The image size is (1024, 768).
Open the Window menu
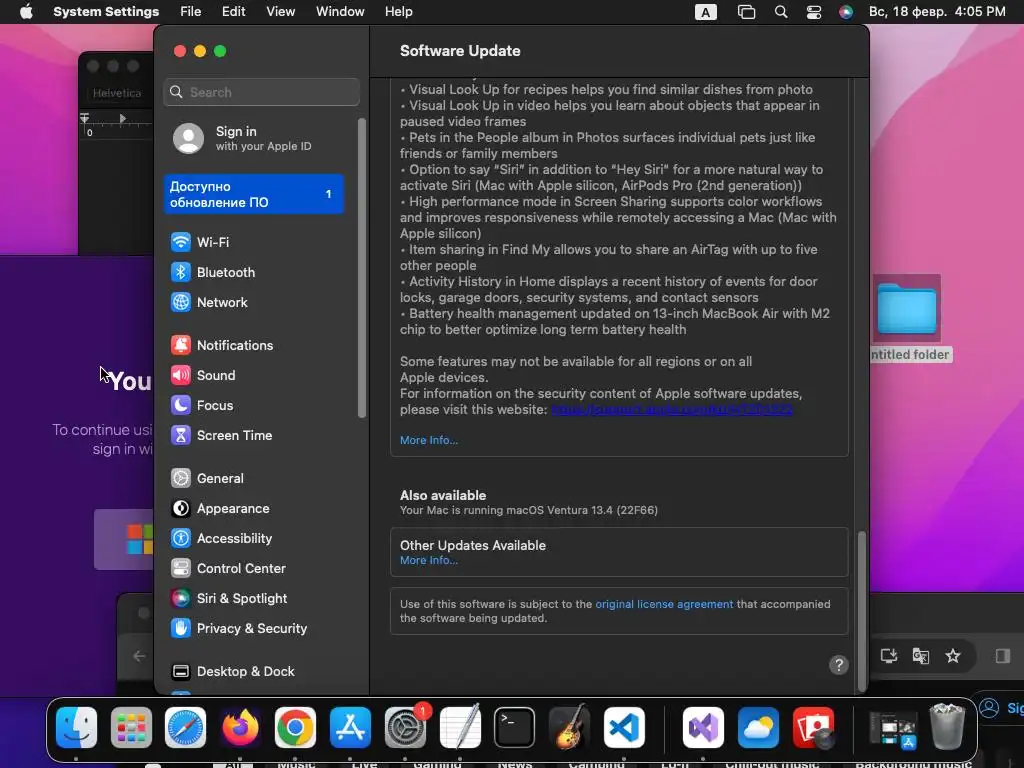click(x=340, y=12)
